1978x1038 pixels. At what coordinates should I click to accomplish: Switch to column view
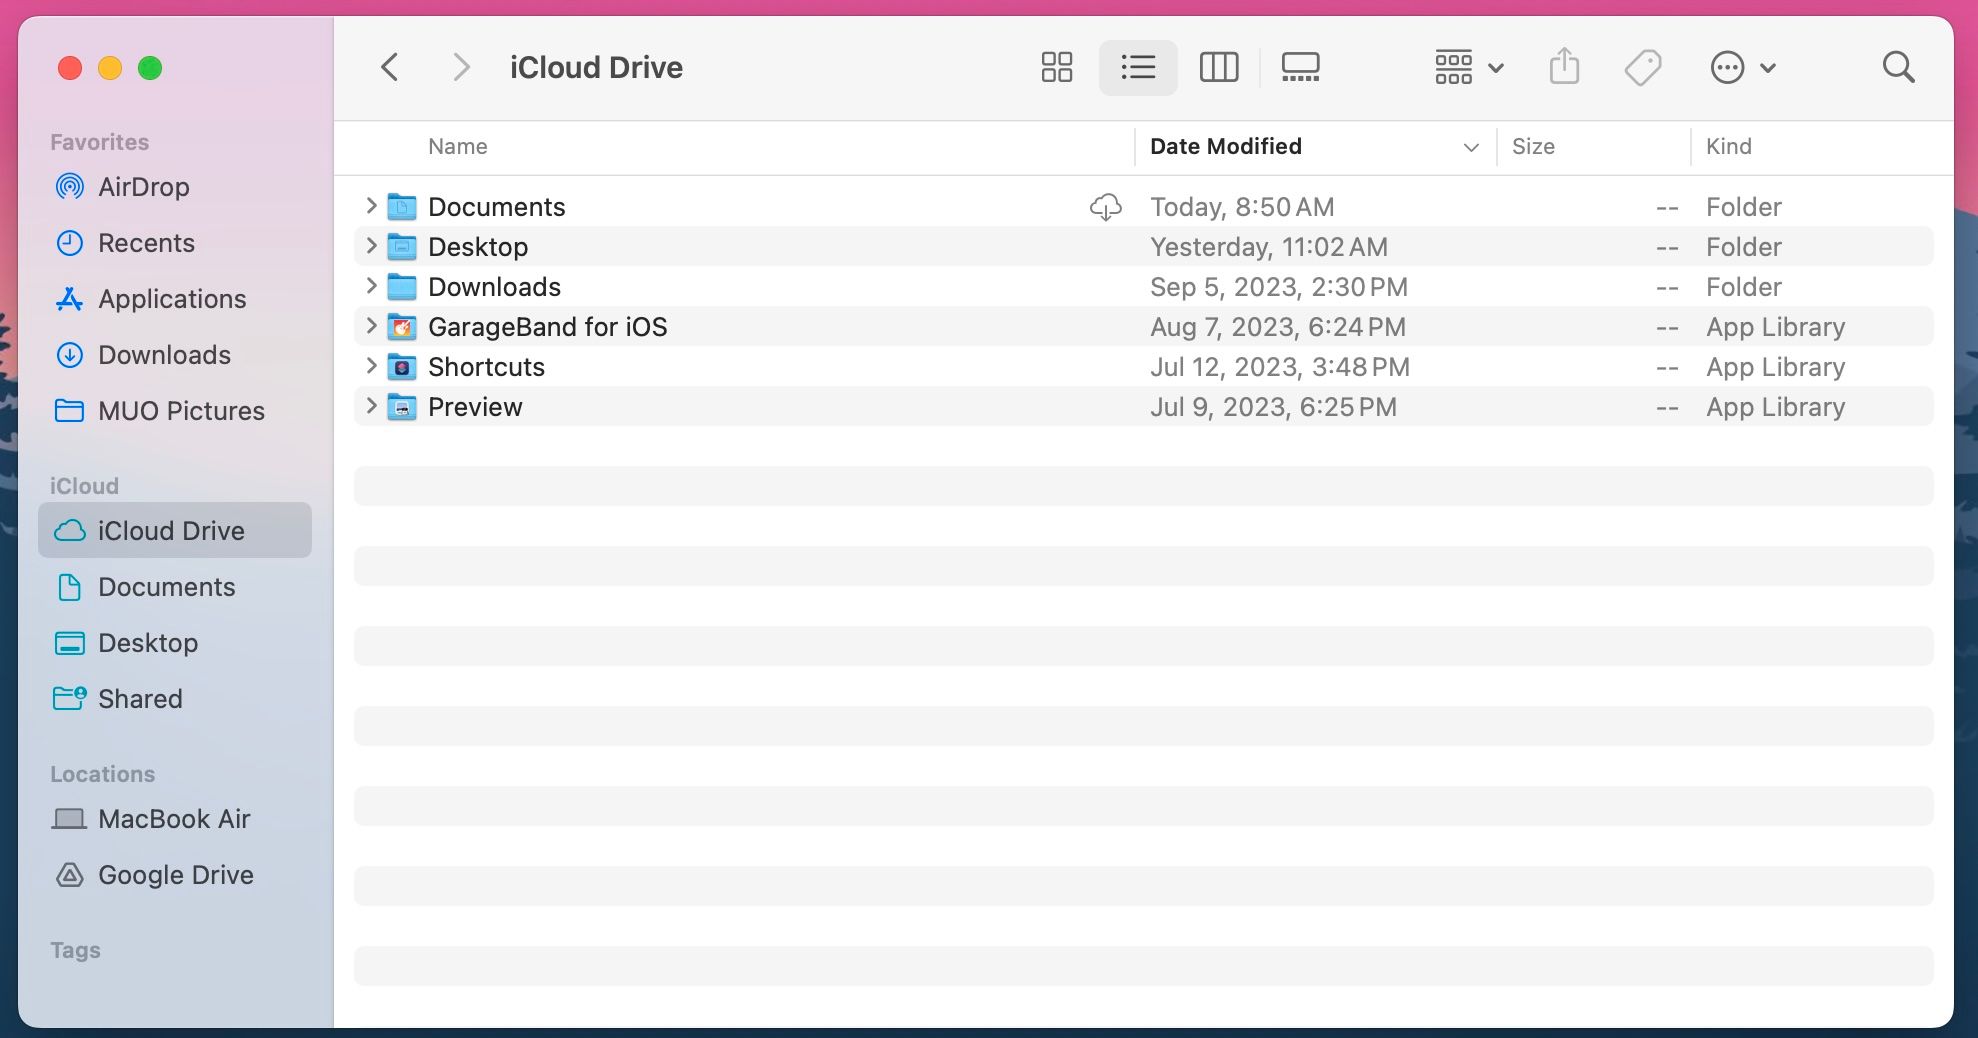pyautogui.click(x=1219, y=67)
